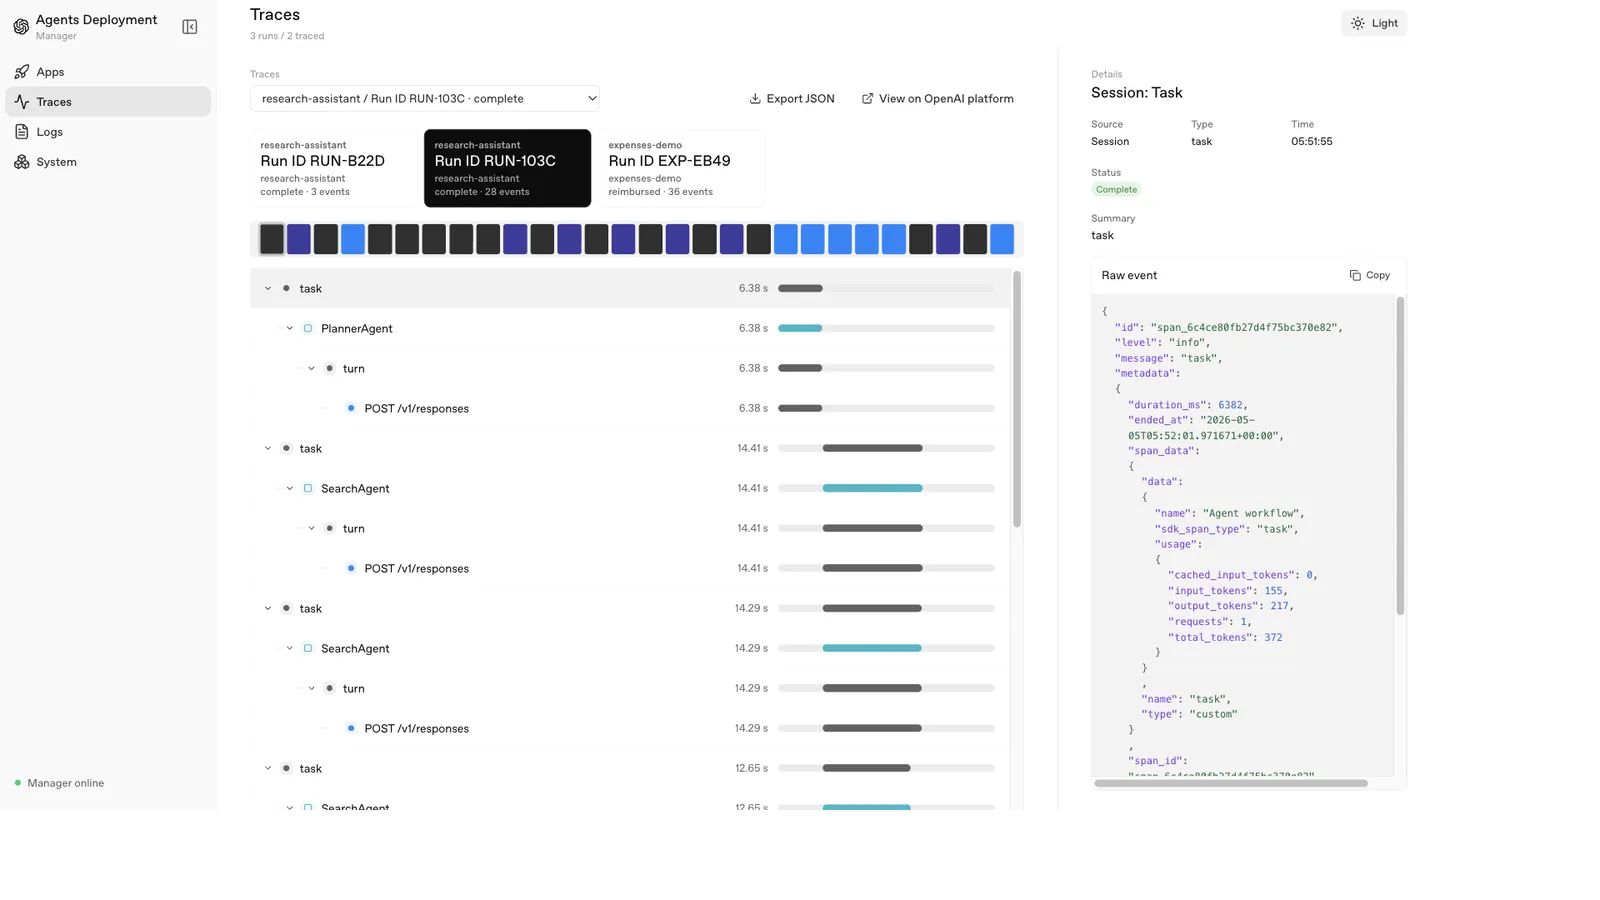Click the sun icon for Light theme
This screenshot has height=900, width=1600.
1357,23
